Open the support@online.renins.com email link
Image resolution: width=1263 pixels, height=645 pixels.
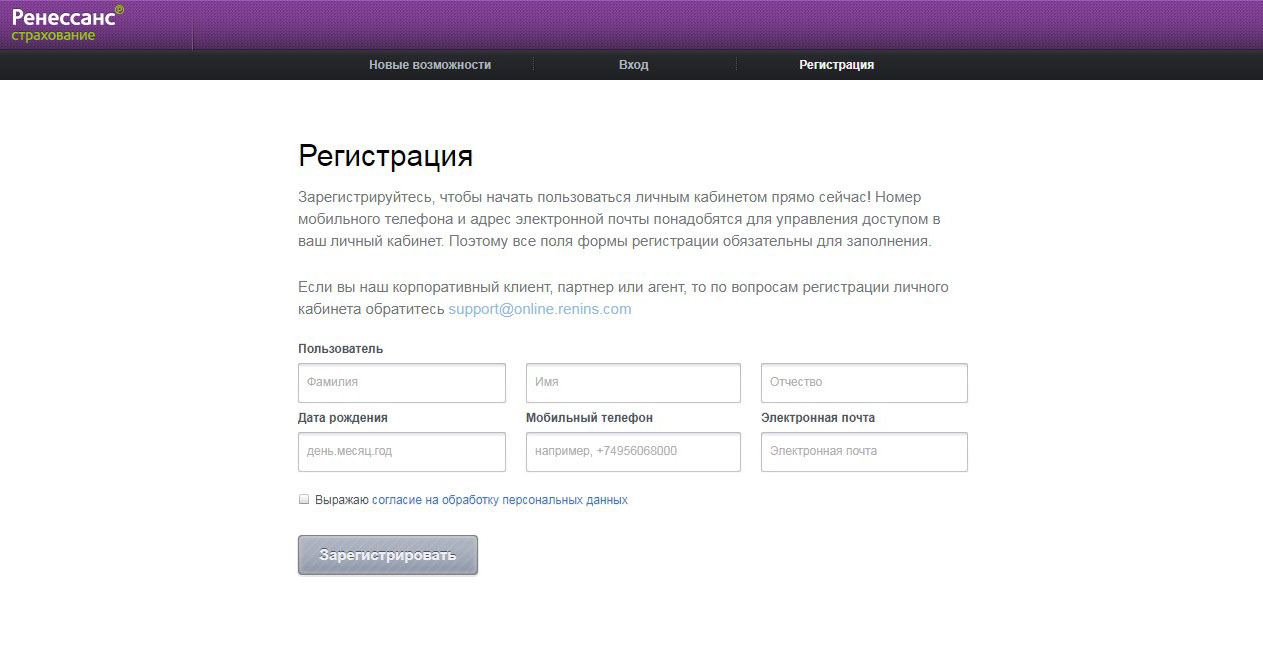pos(540,309)
